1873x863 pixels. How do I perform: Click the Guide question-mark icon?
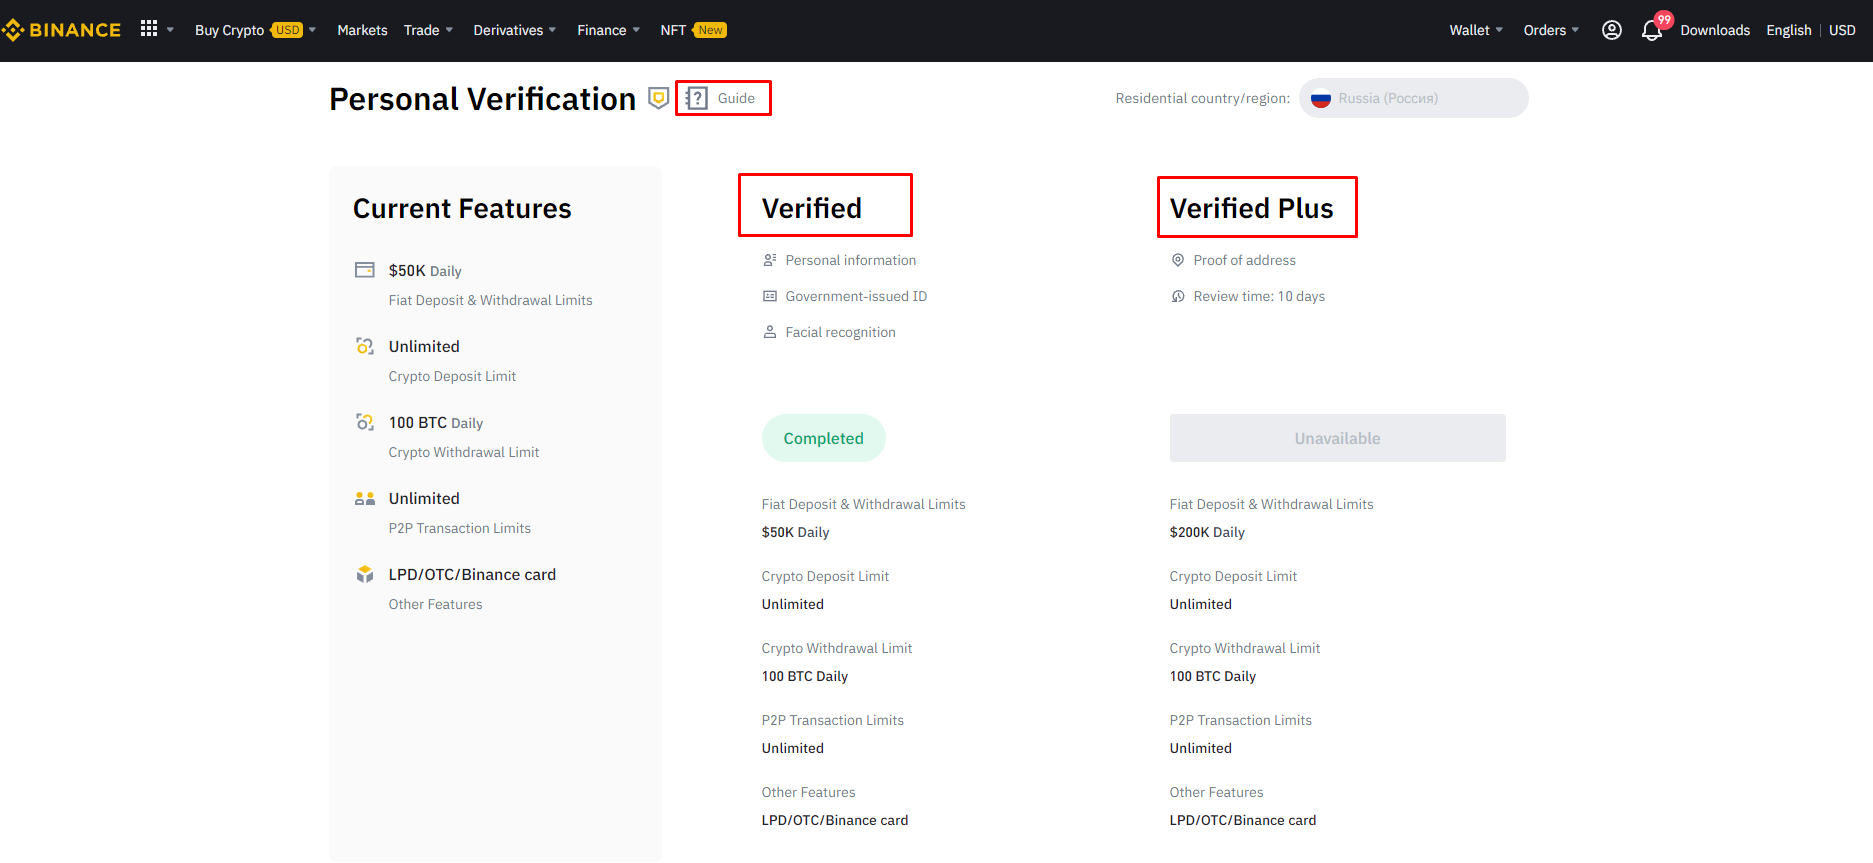(697, 98)
